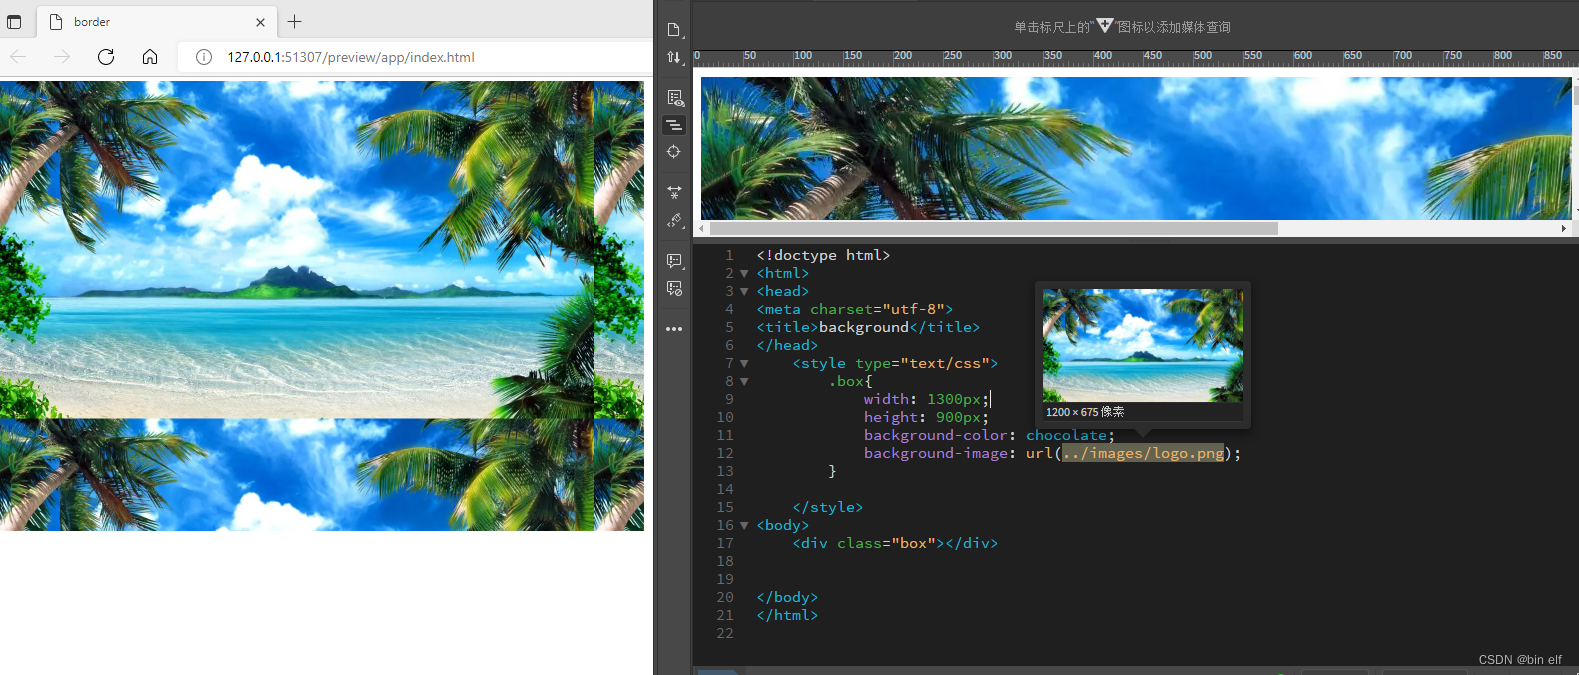Go to browser Home page
Viewport: 1579px width, 675px height.
point(150,57)
